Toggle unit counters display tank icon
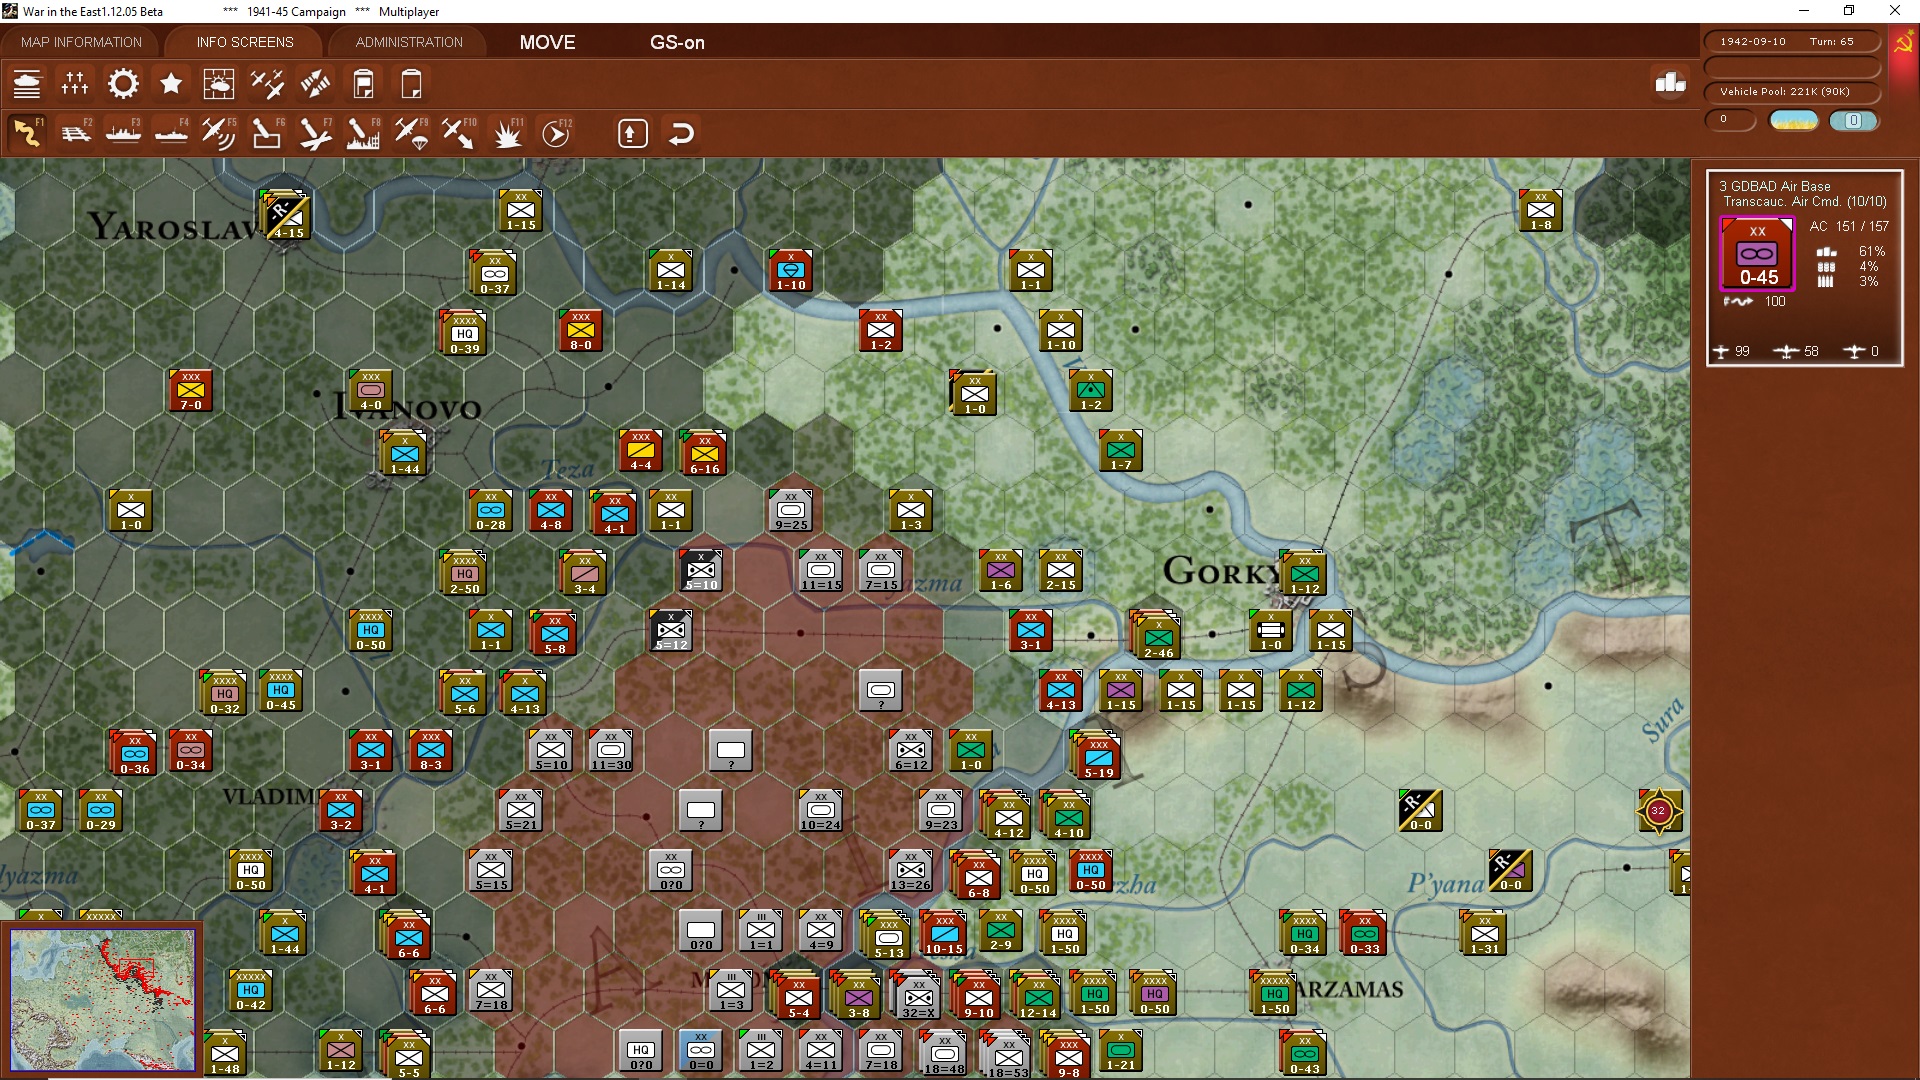Image resolution: width=1920 pixels, height=1080 pixels. pyautogui.click(x=27, y=84)
